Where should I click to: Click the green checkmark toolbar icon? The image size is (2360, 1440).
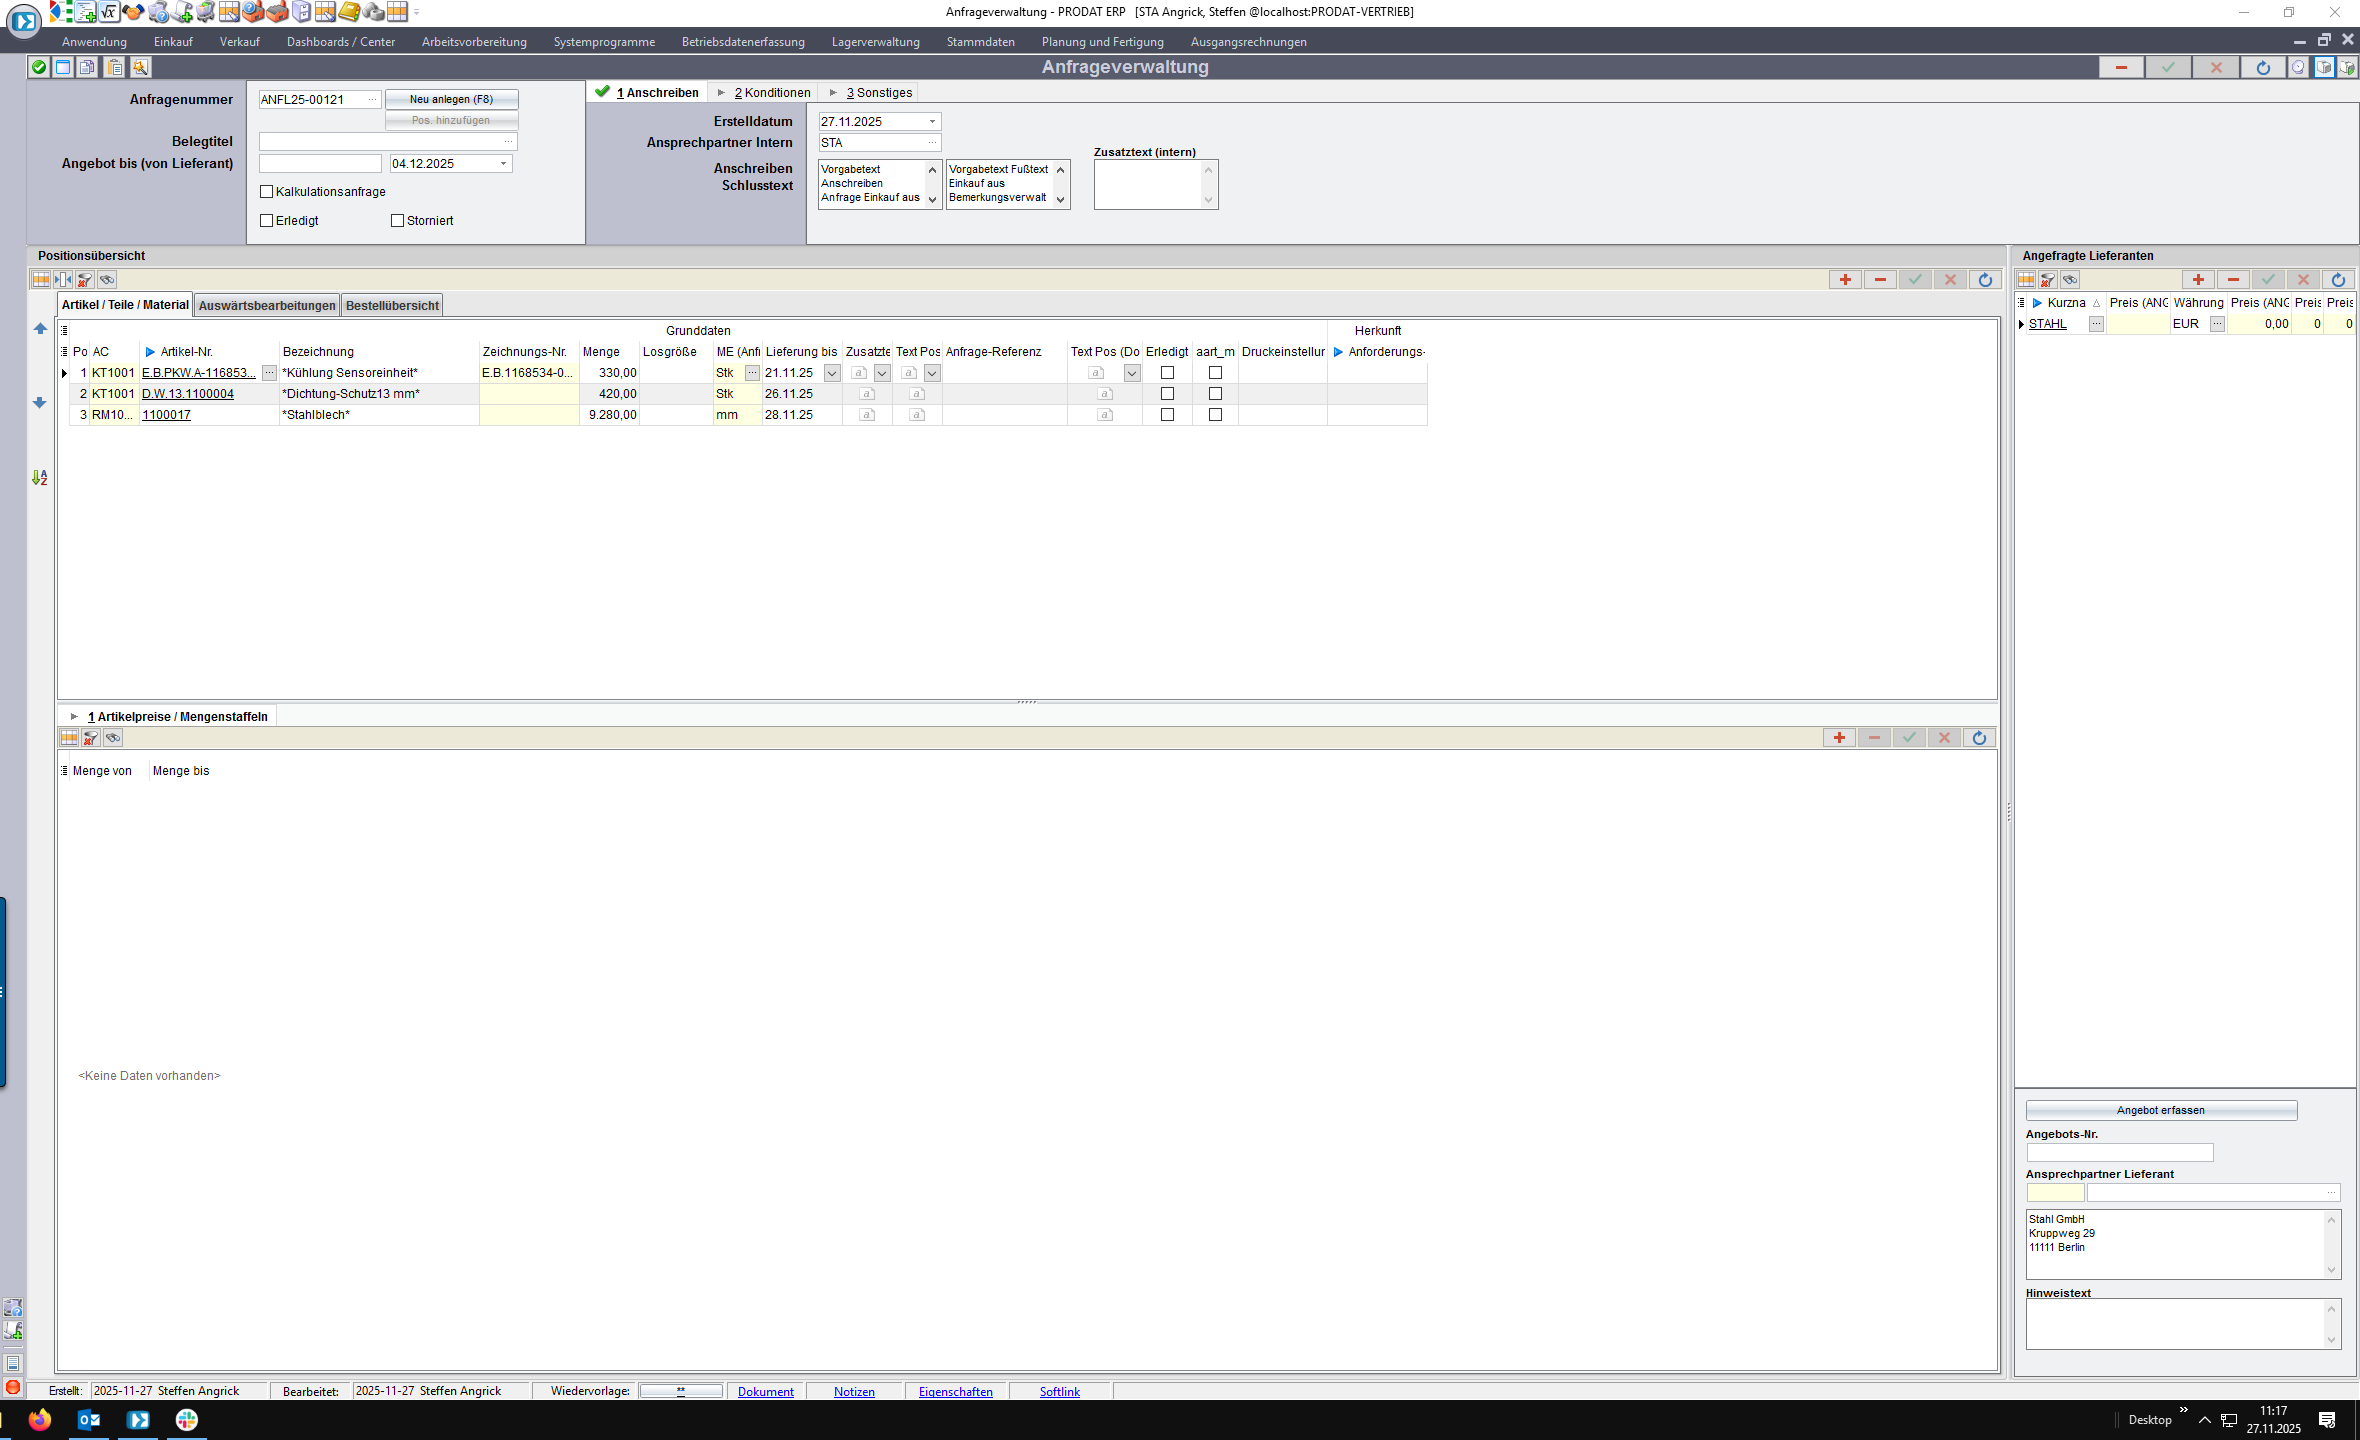pyautogui.click(x=39, y=67)
